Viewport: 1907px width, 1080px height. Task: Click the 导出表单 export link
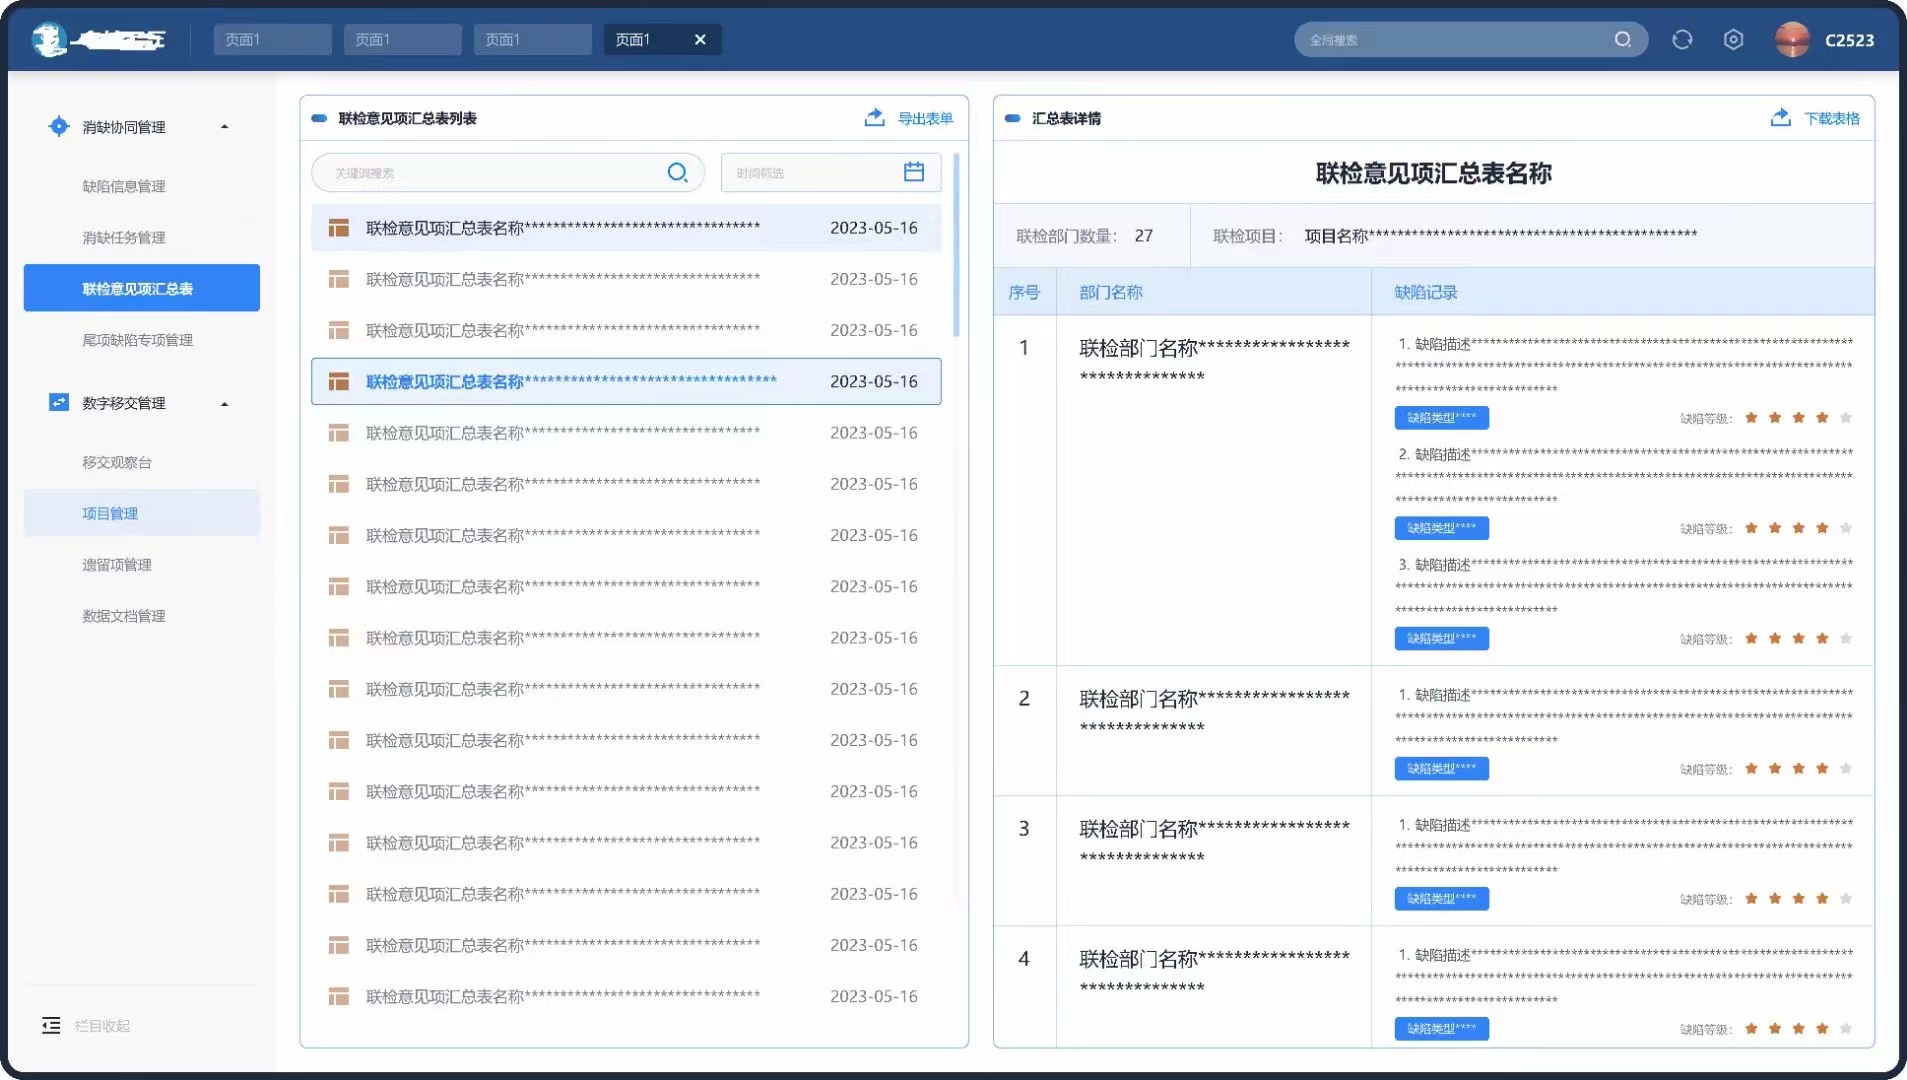pyautogui.click(x=925, y=118)
